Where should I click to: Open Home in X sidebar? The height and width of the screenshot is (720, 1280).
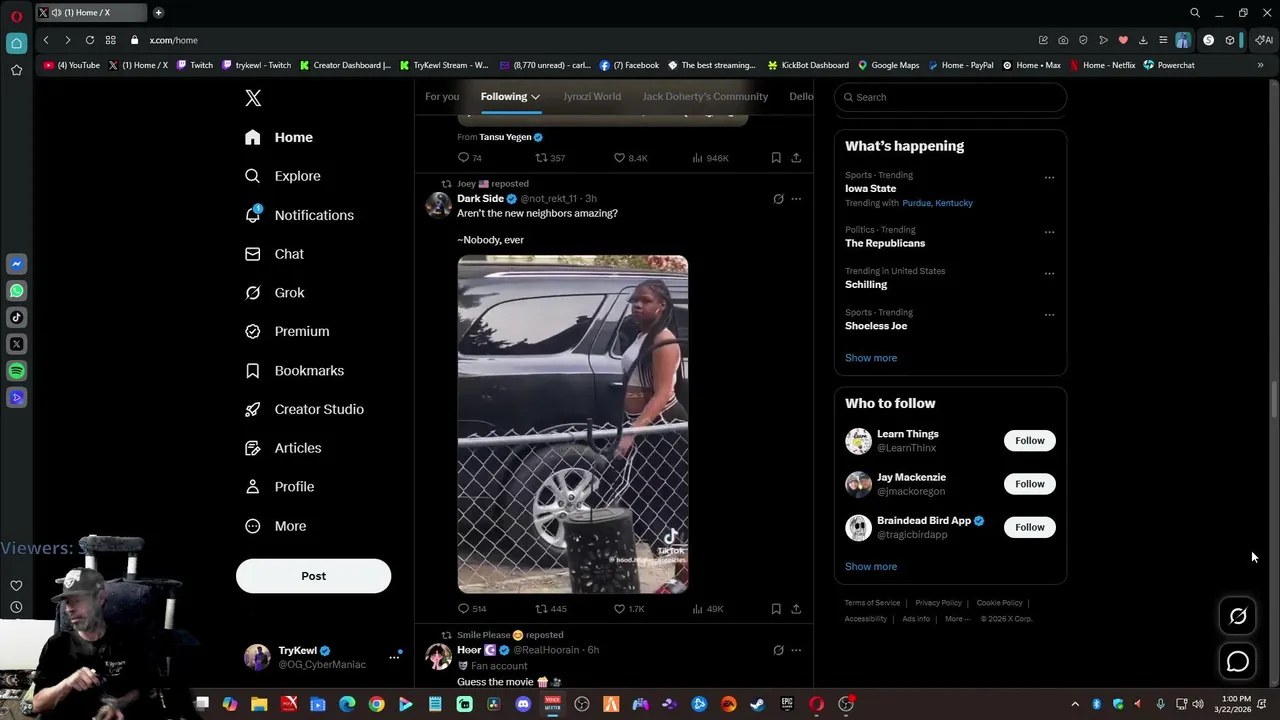[279, 137]
